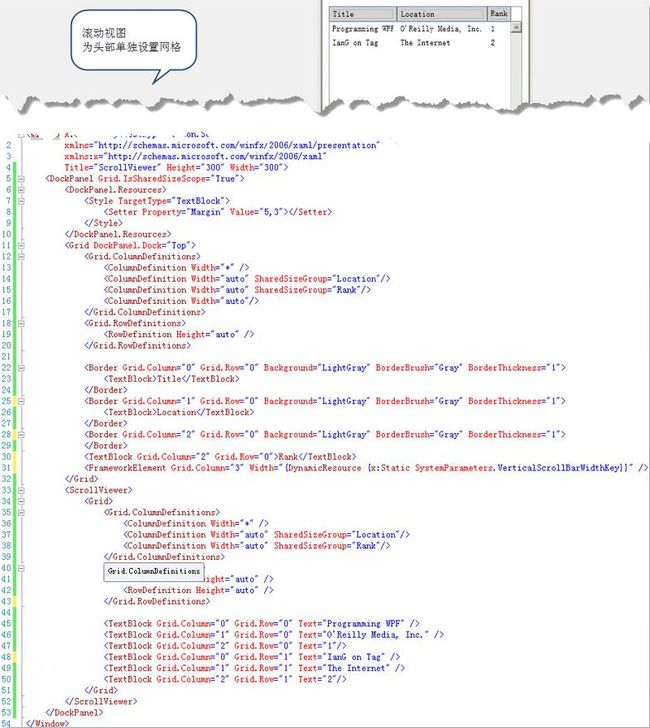The image size is (650, 728).
Task: Click rank value "1" in preview list
Action: click(493, 29)
